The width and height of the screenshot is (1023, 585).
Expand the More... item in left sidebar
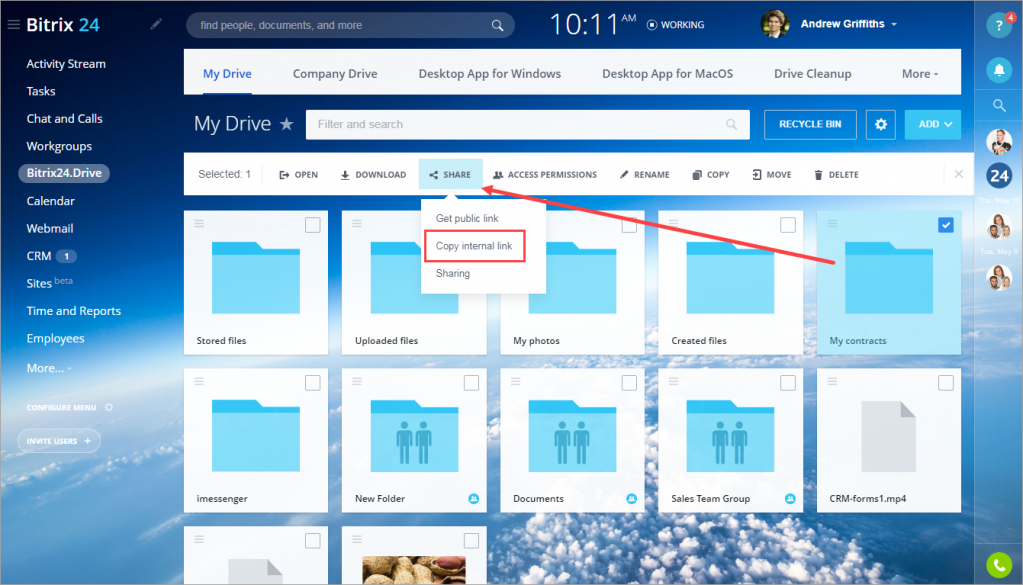point(48,368)
